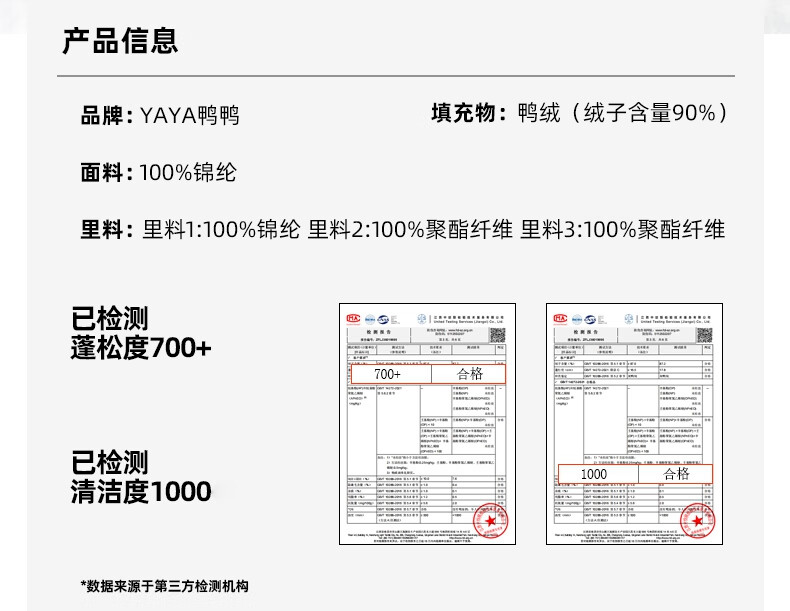Click '合格' result in the left report
This screenshot has height=611, width=790.
pos(469,374)
